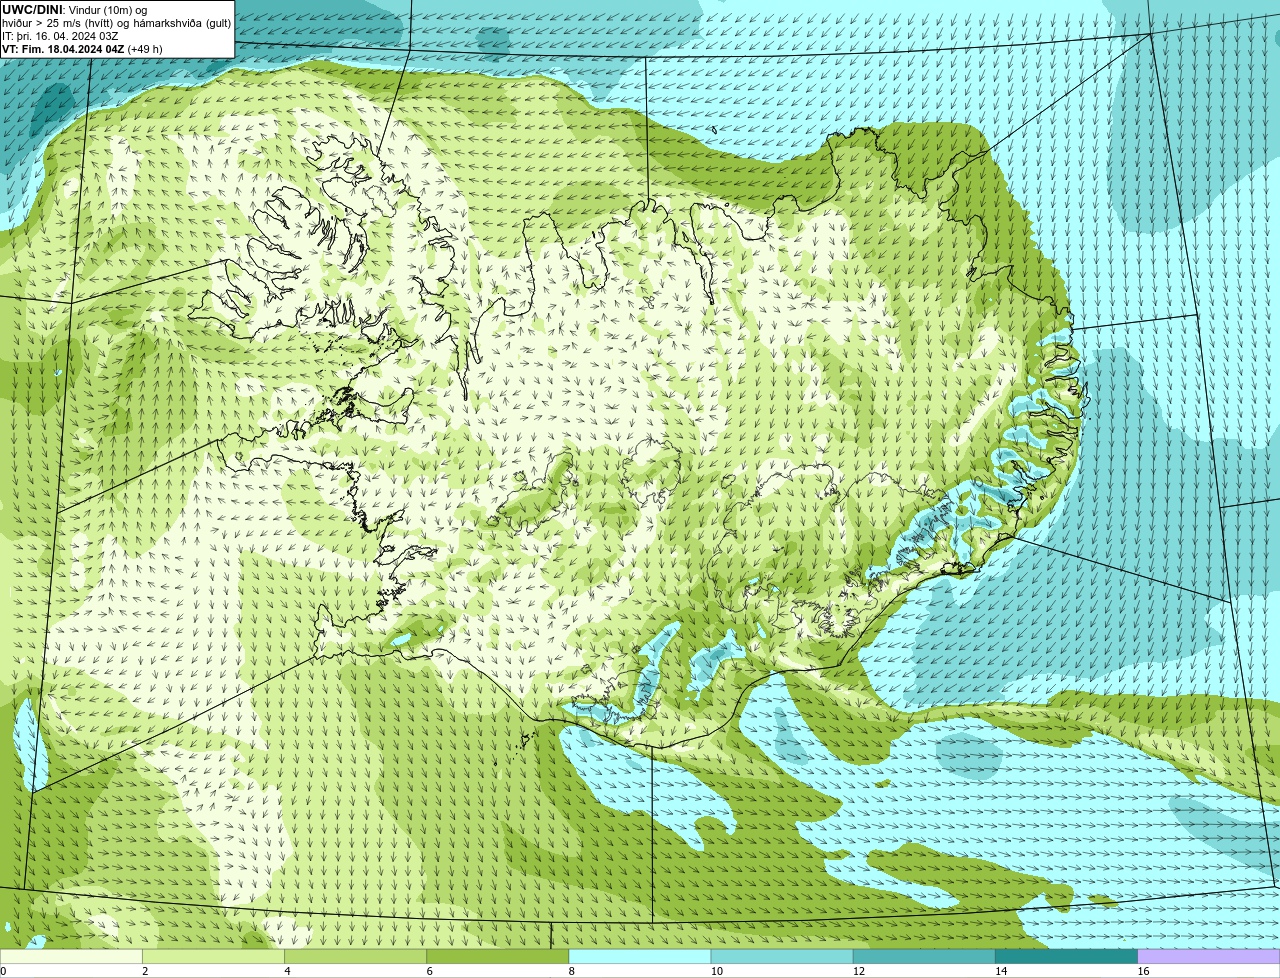The width and height of the screenshot is (1280, 978).
Task: Click the '10' label on the color scale
Action: pyautogui.click(x=717, y=971)
